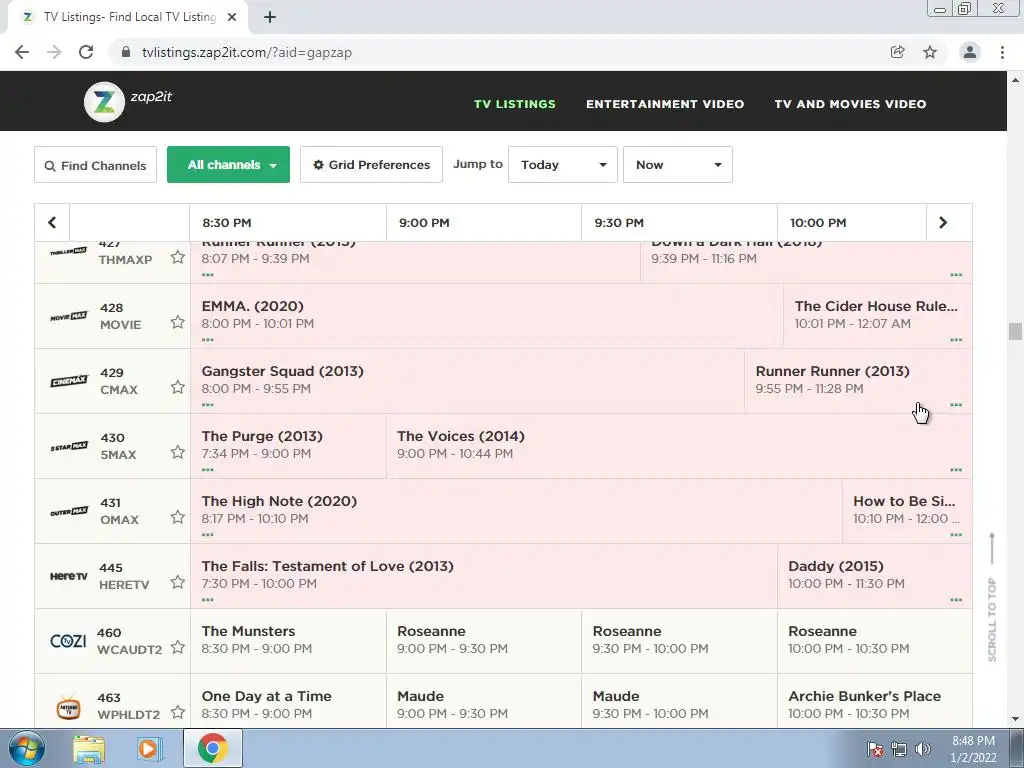Click the Action Center flag tray icon
This screenshot has height=768, width=1024.
(875, 749)
